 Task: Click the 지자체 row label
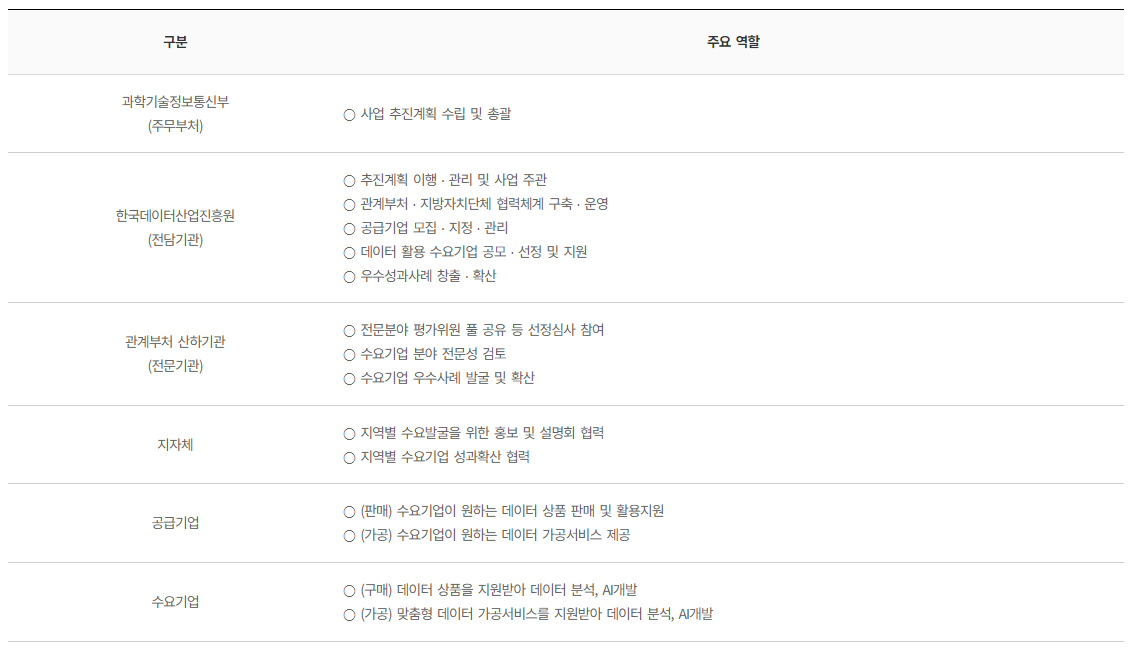coord(175,444)
